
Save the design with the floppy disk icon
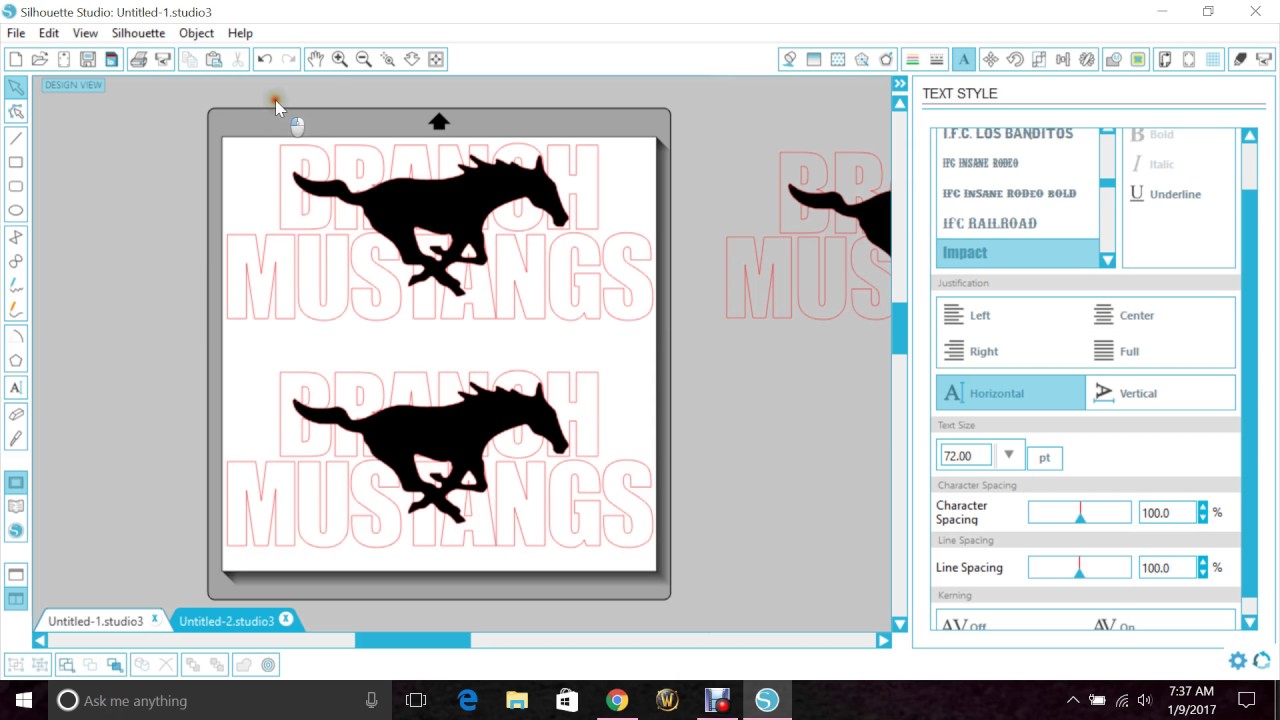tap(88, 59)
